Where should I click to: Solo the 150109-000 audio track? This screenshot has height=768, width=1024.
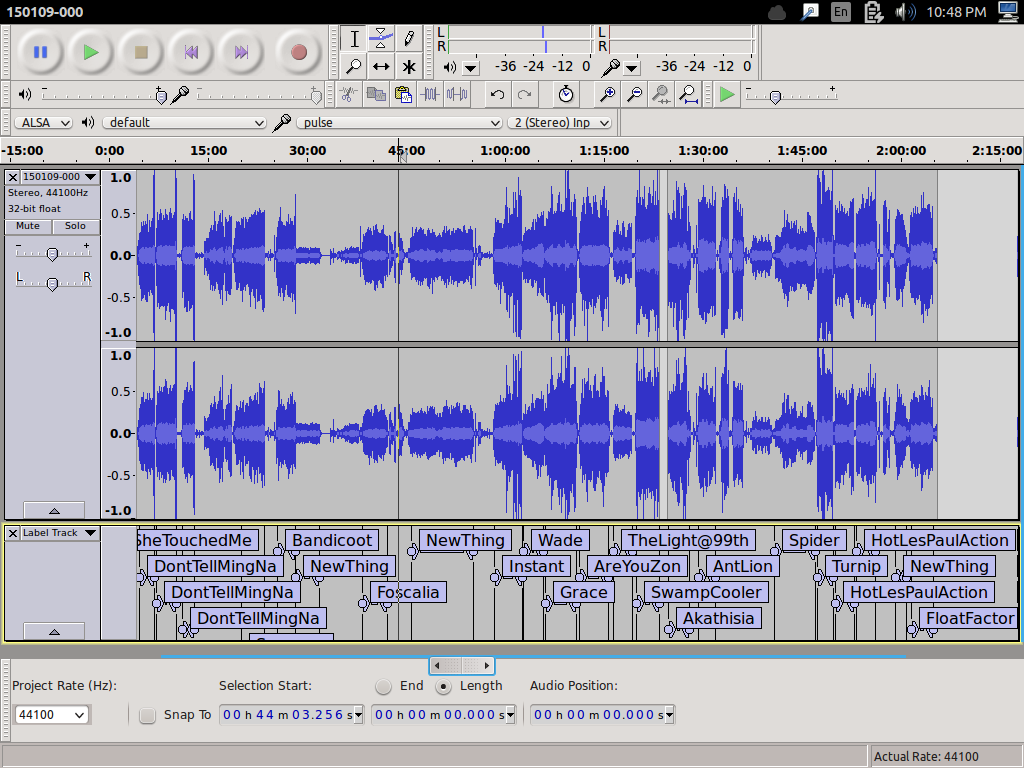pos(76,226)
